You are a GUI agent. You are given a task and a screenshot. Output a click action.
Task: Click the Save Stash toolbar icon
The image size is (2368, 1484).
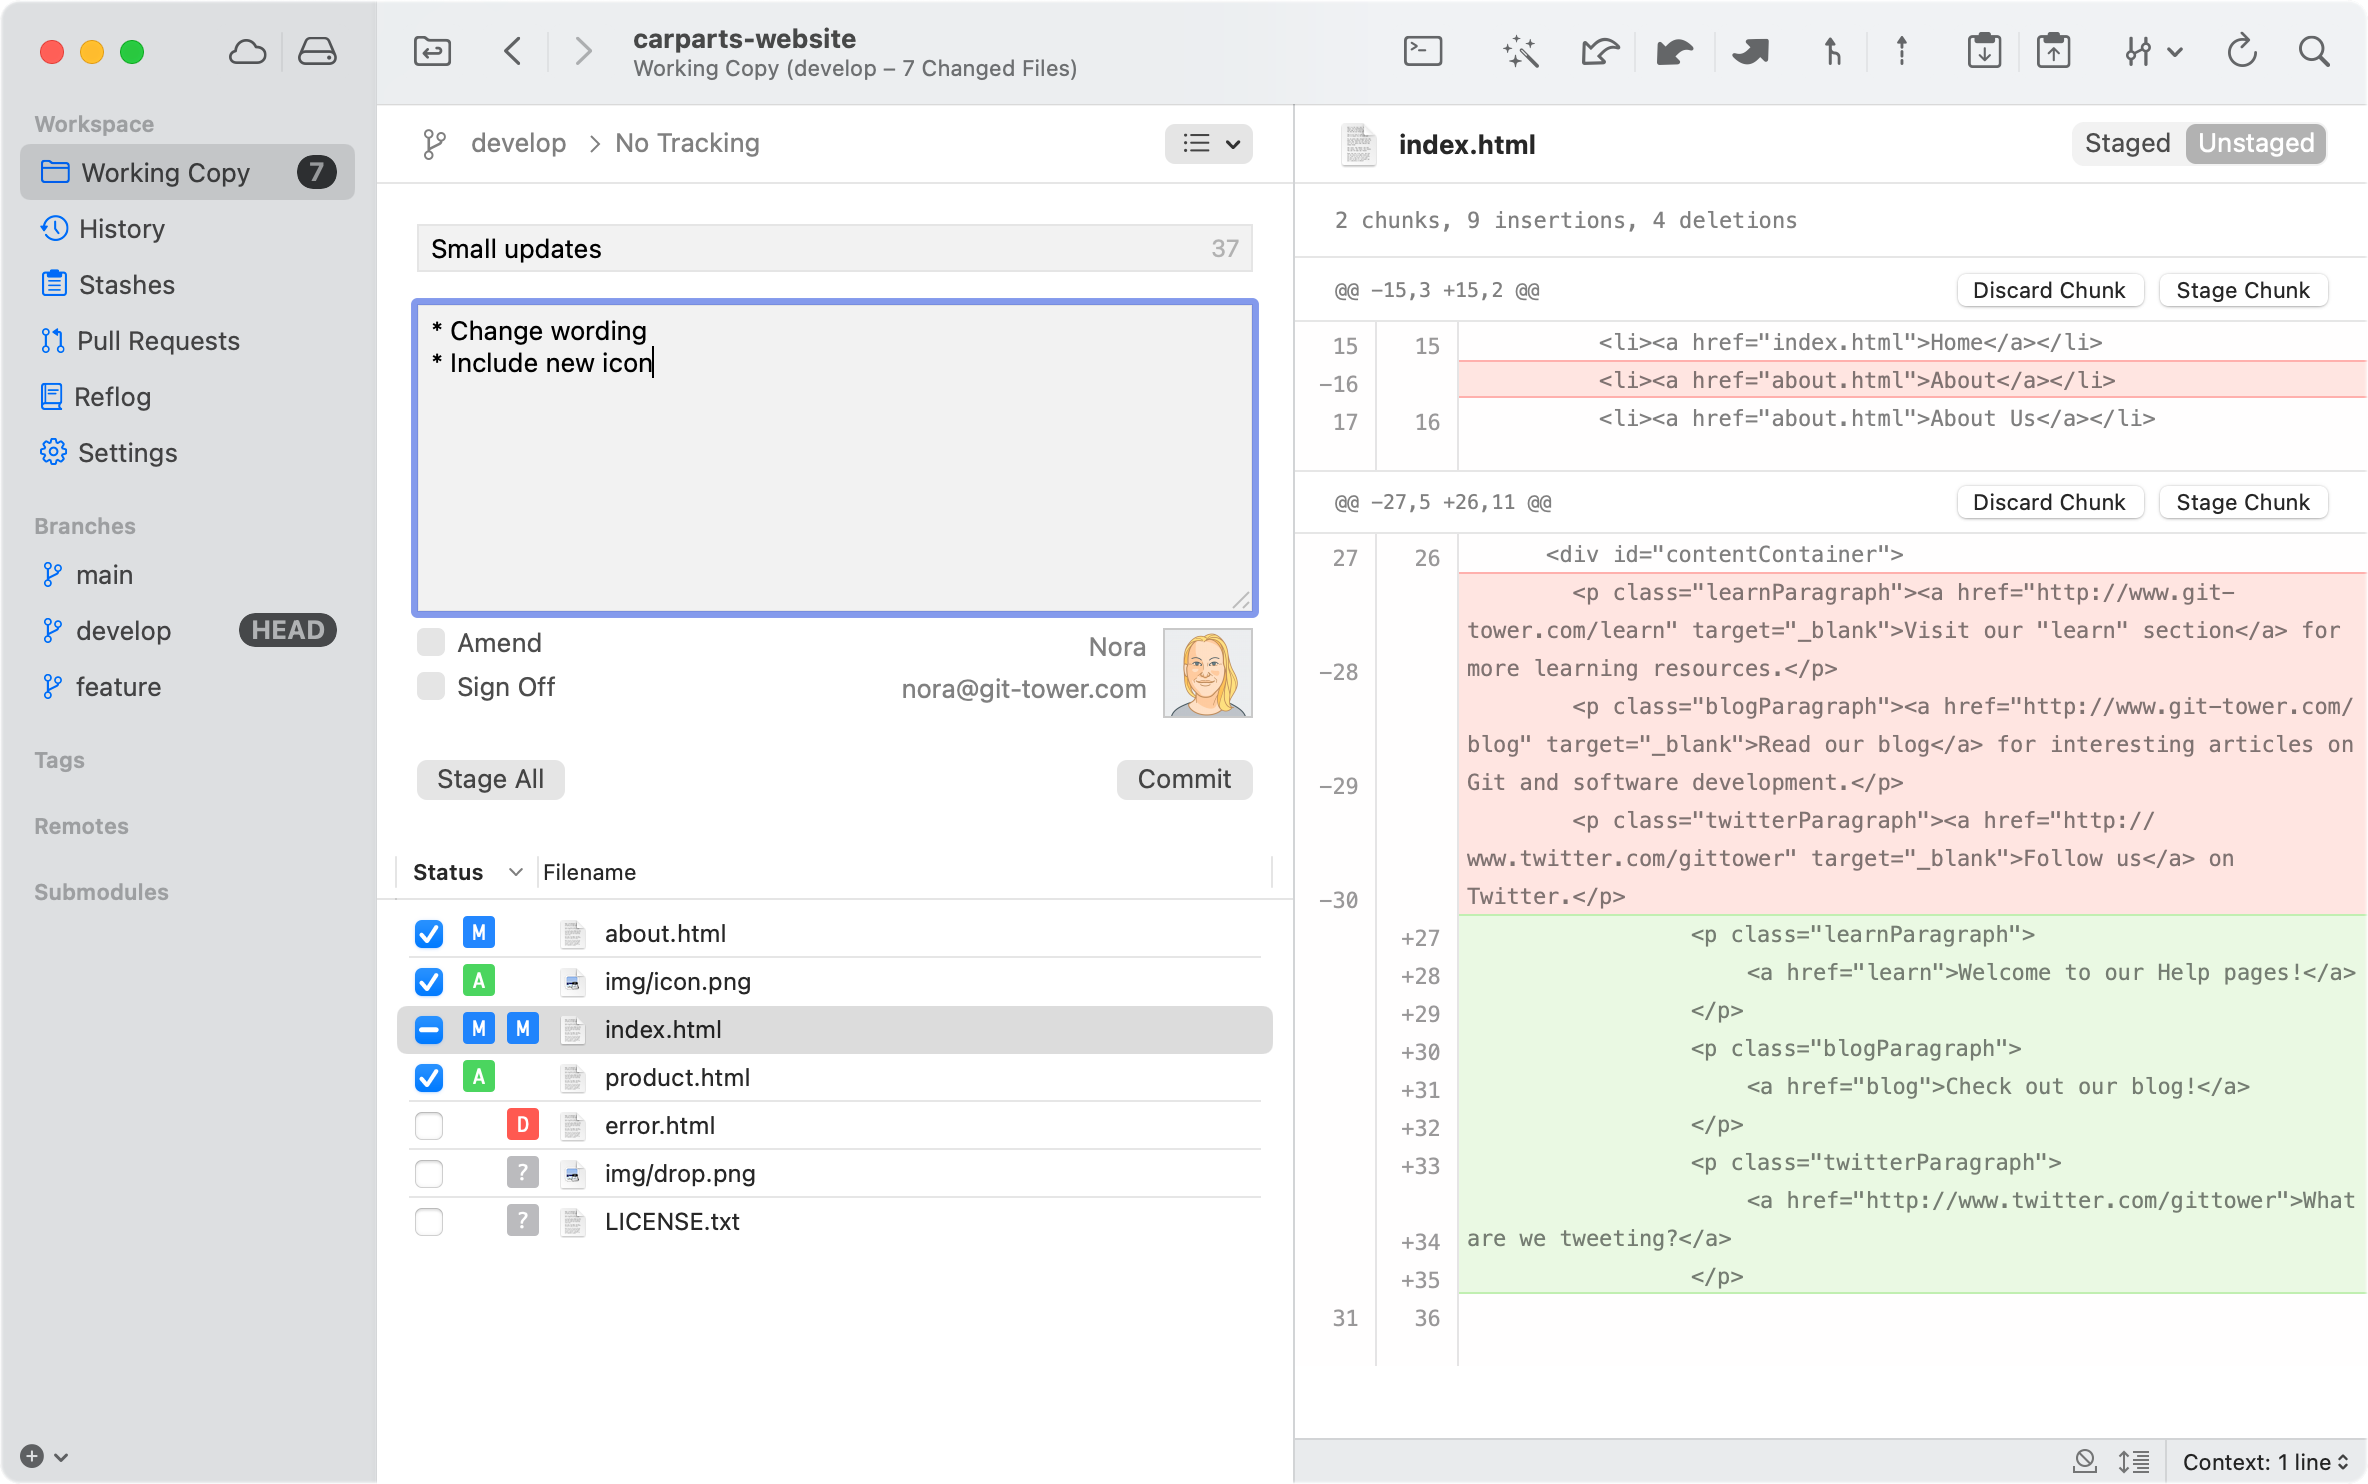click(x=1984, y=51)
